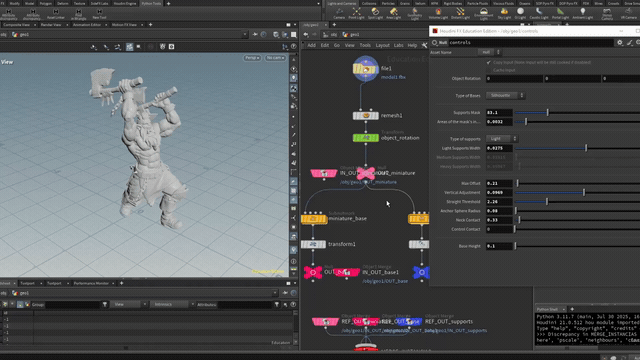Expand the spreadsheet geo1 path dropdown arrow
Image resolution: width=640 pixels, height=360 pixels.
click(x=274, y=293)
